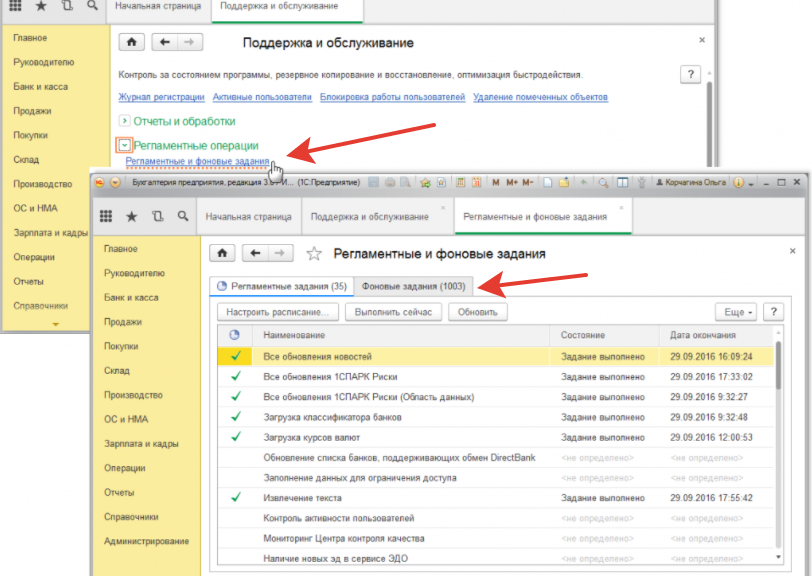Viewport: 812px width, 576px height.
Task: Open Начальная страница tab in the back window
Action: (158, 6)
